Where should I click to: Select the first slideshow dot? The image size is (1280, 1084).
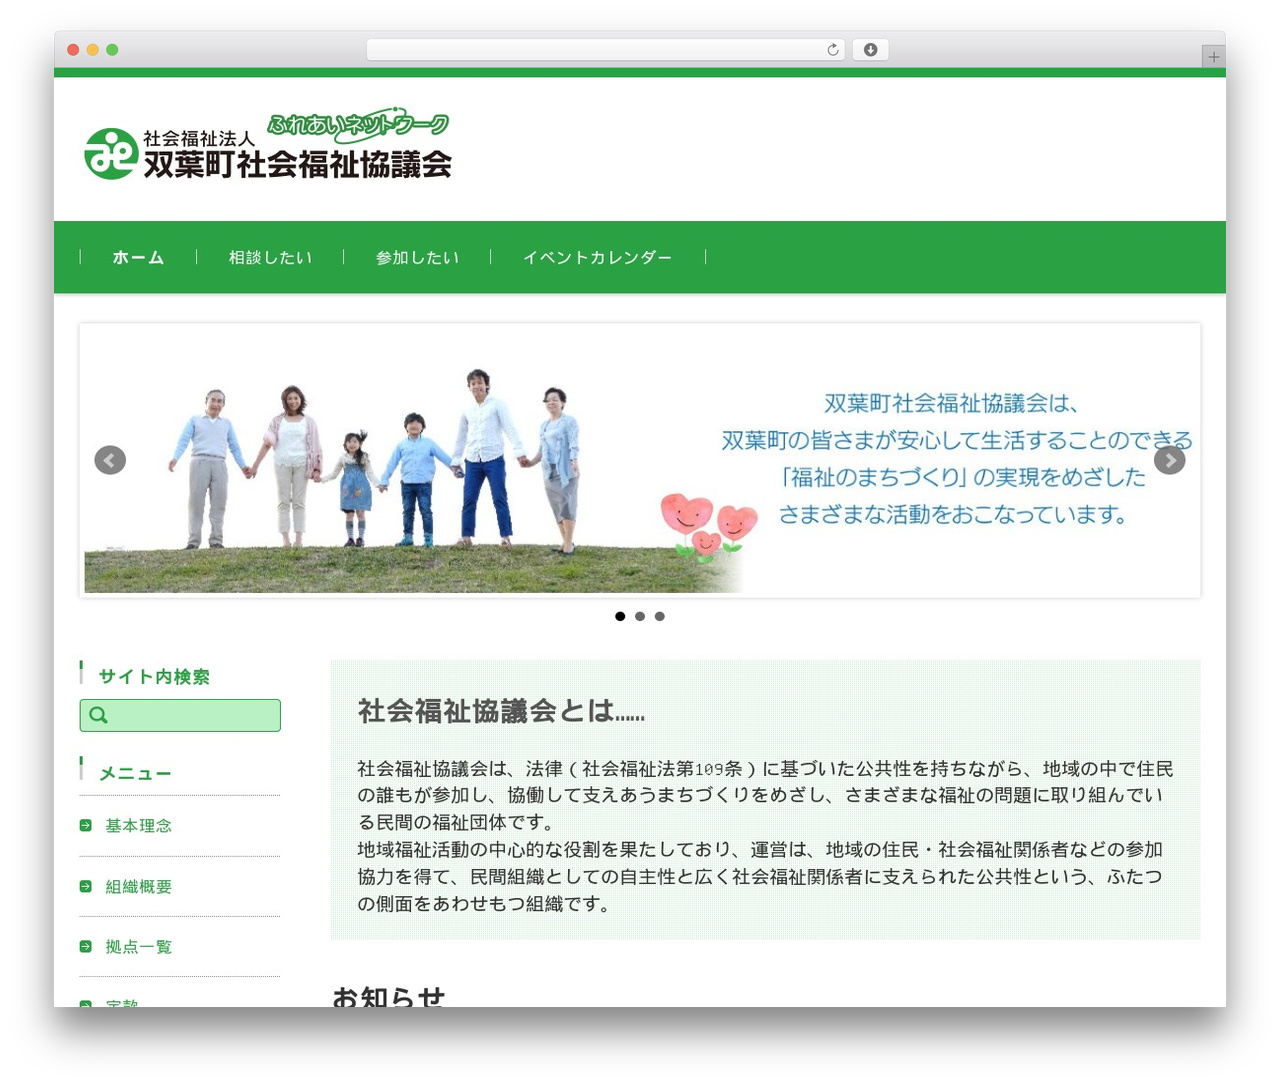tap(620, 616)
